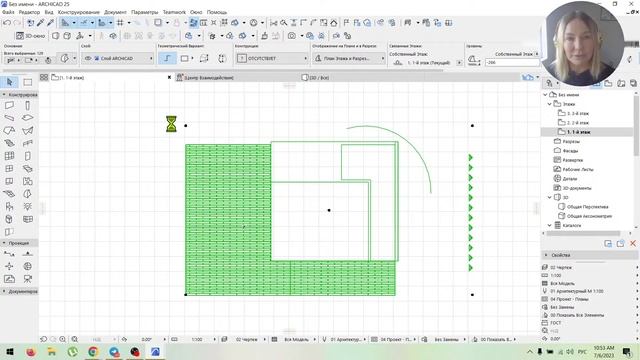This screenshot has height=360, width=640.
Task: Select 'Разрезы' in navigator tree
Action: click(571, 142)
